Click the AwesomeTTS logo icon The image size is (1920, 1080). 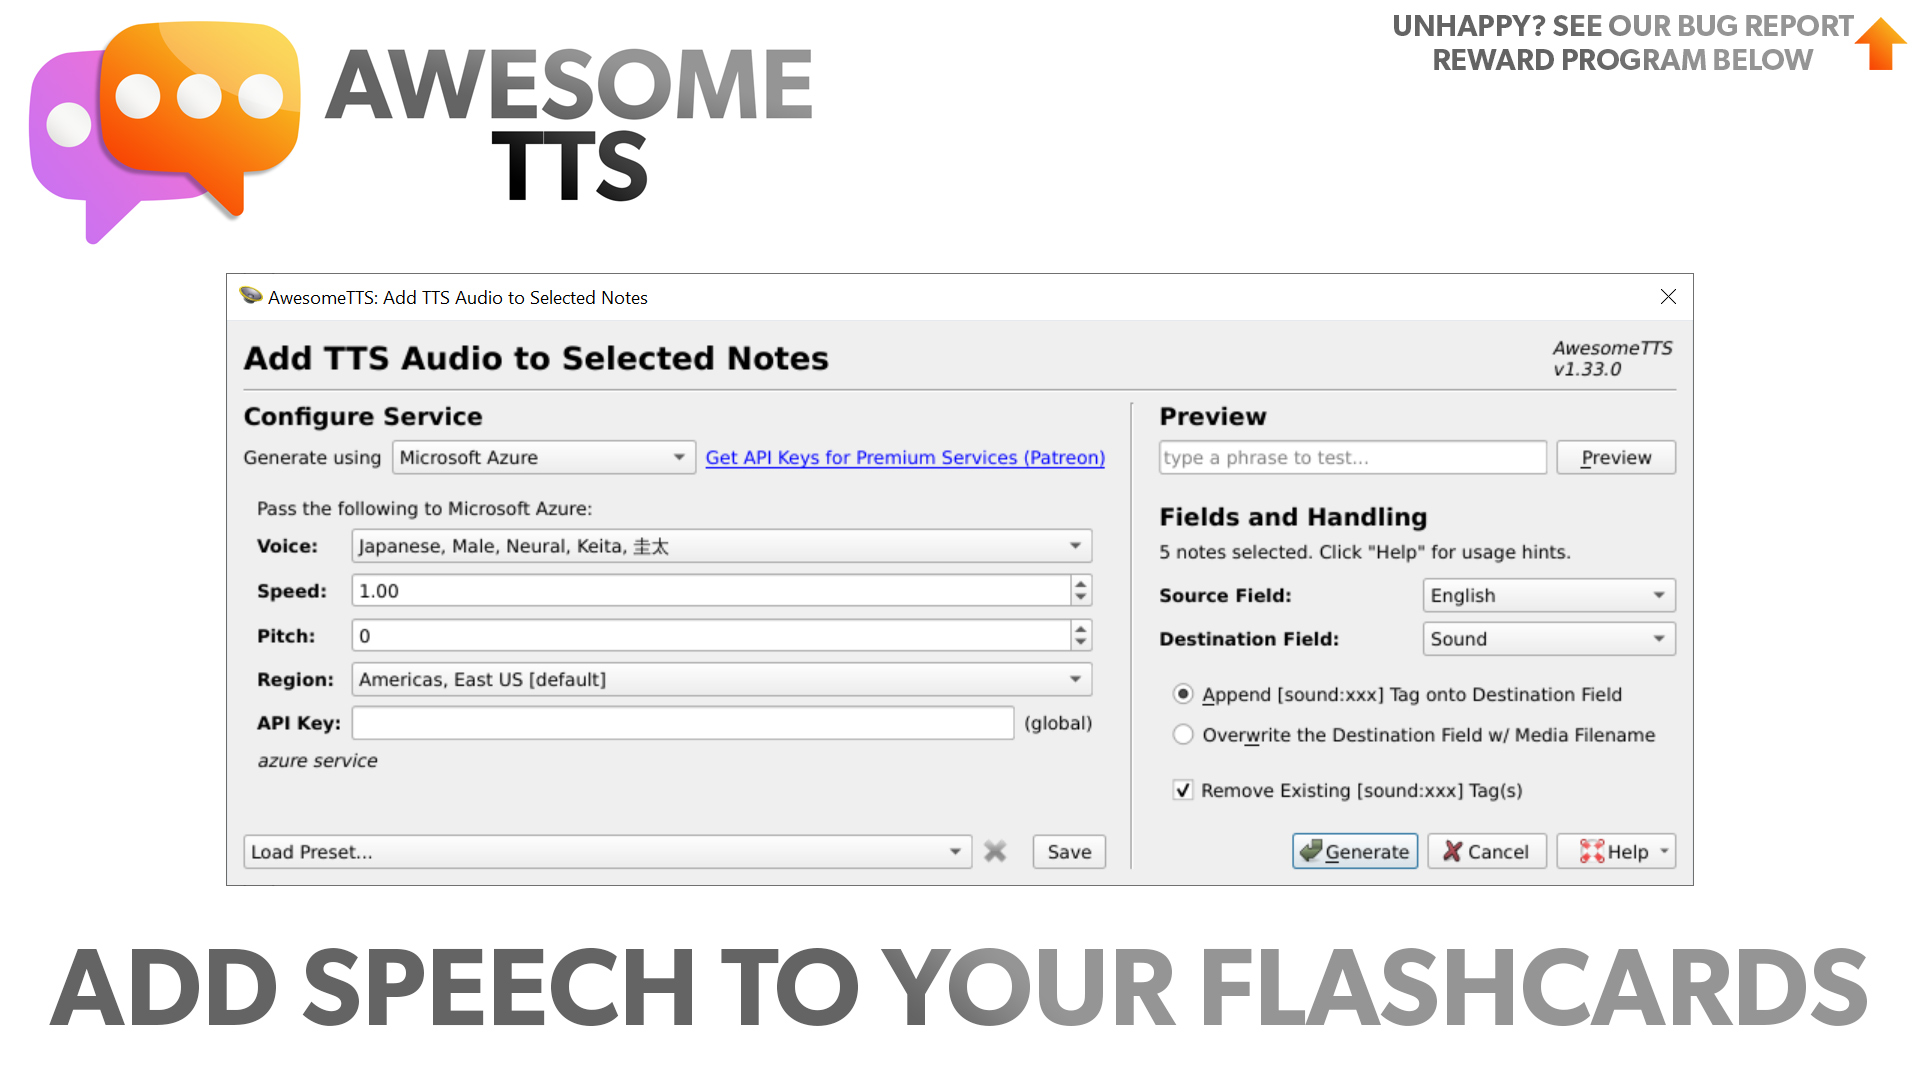pos(158,125)
